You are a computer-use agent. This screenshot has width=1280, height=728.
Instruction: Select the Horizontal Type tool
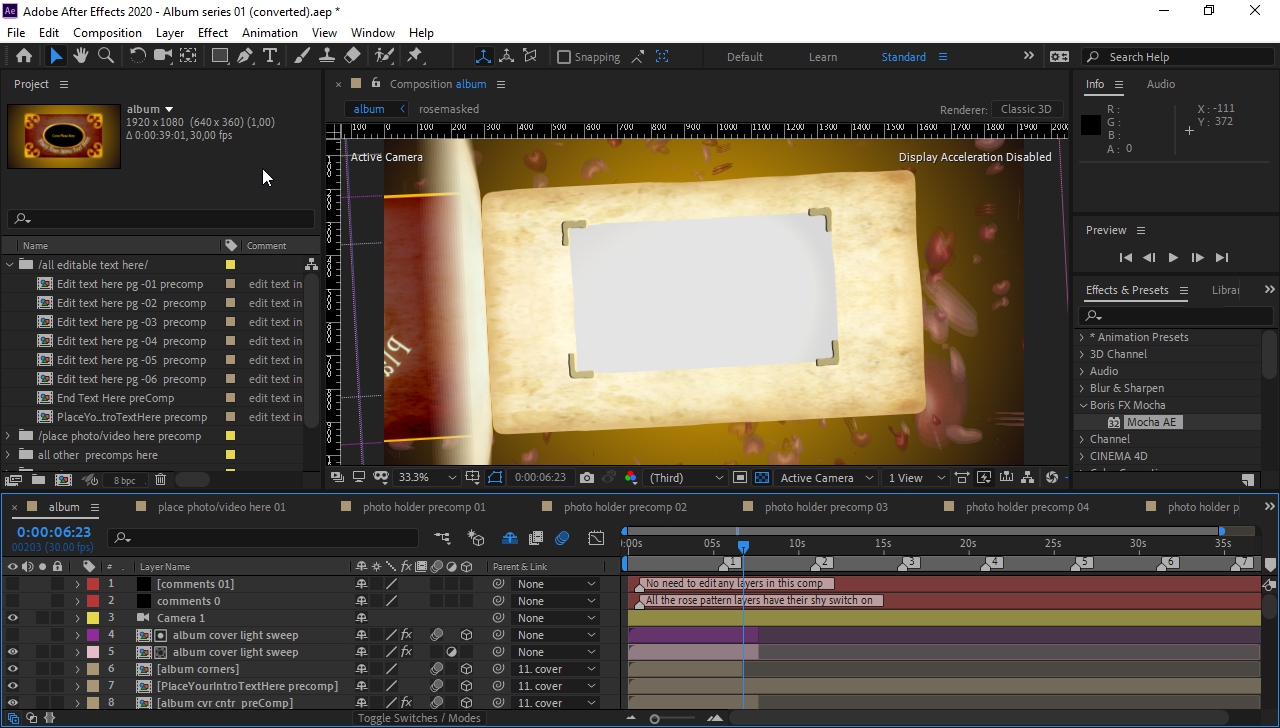pyautogui.click(x=270, y=56)
